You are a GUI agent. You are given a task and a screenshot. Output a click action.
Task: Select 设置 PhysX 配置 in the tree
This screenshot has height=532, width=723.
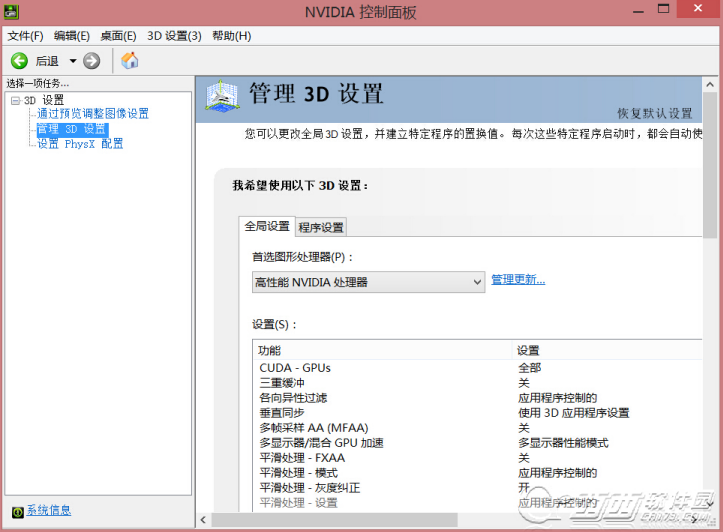coord(80,144)
